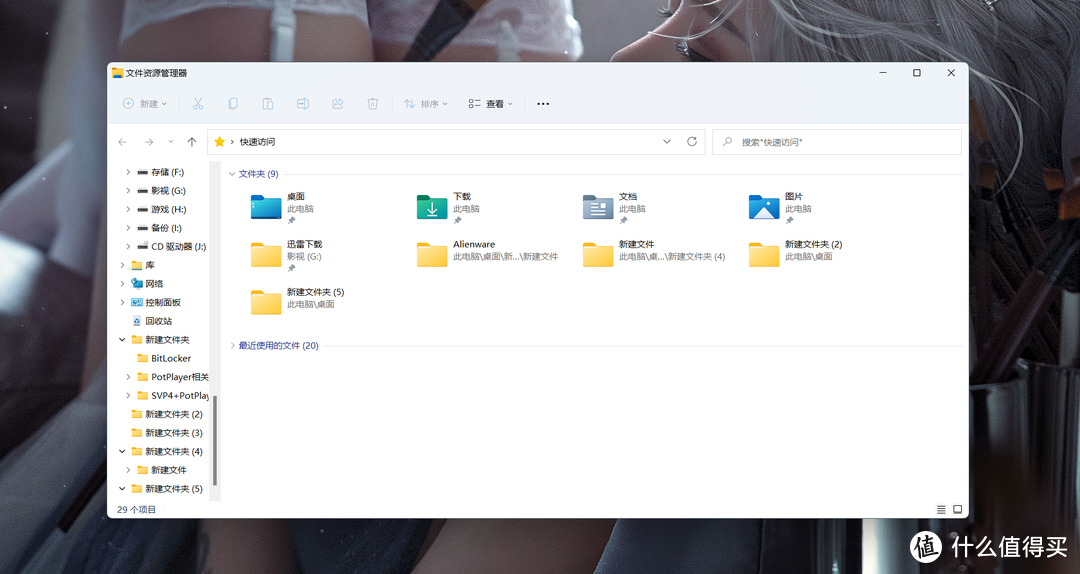Select the 迅雷下载 folder icon
Screen dimensions: 1080x574
[266, 255]
